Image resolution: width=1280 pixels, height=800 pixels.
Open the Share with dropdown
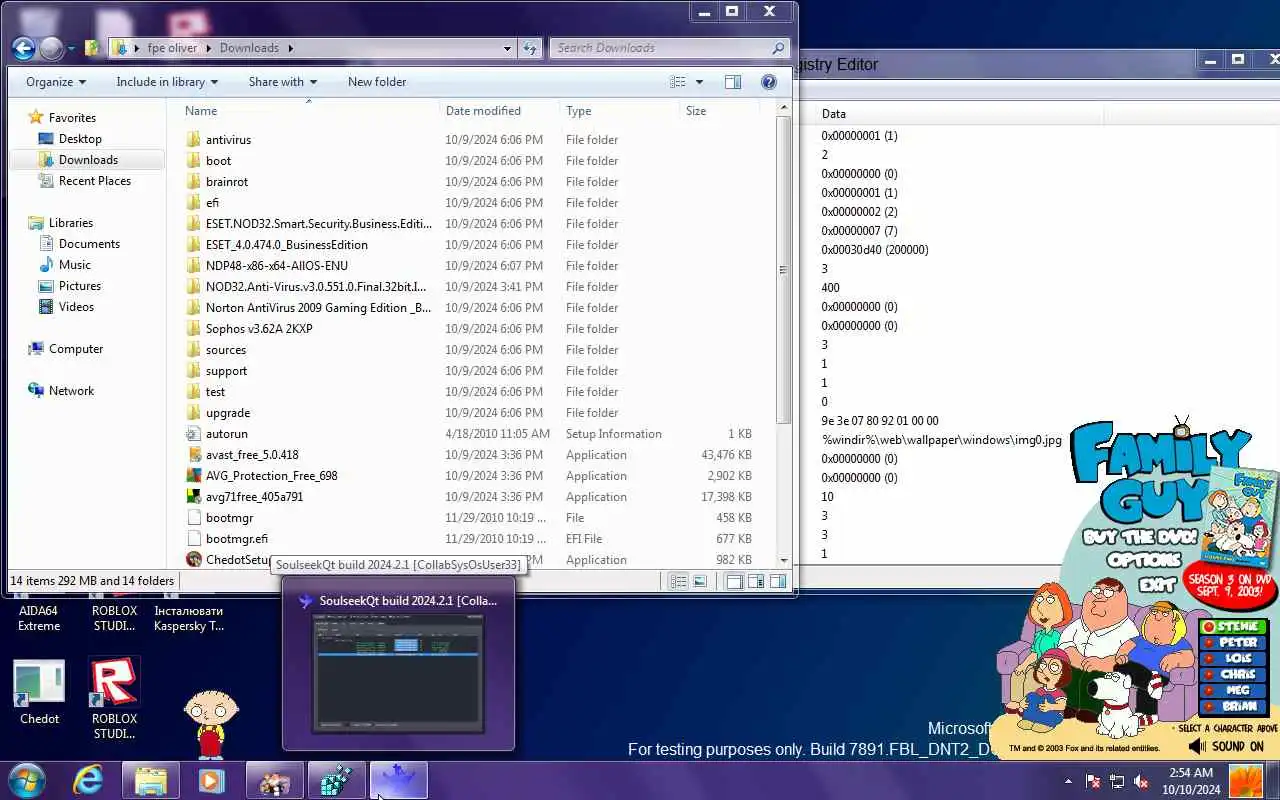pyautogui.click(x=283, y=82)
